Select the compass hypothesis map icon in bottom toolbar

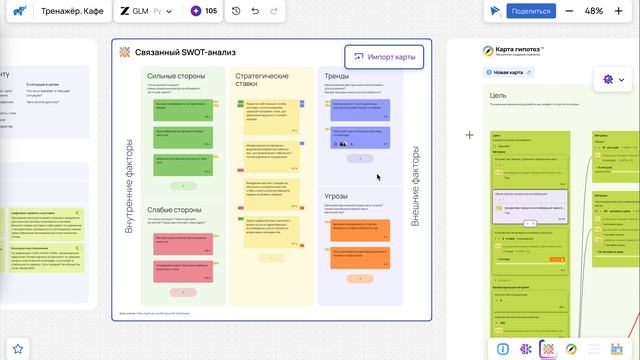pos(571,349)
